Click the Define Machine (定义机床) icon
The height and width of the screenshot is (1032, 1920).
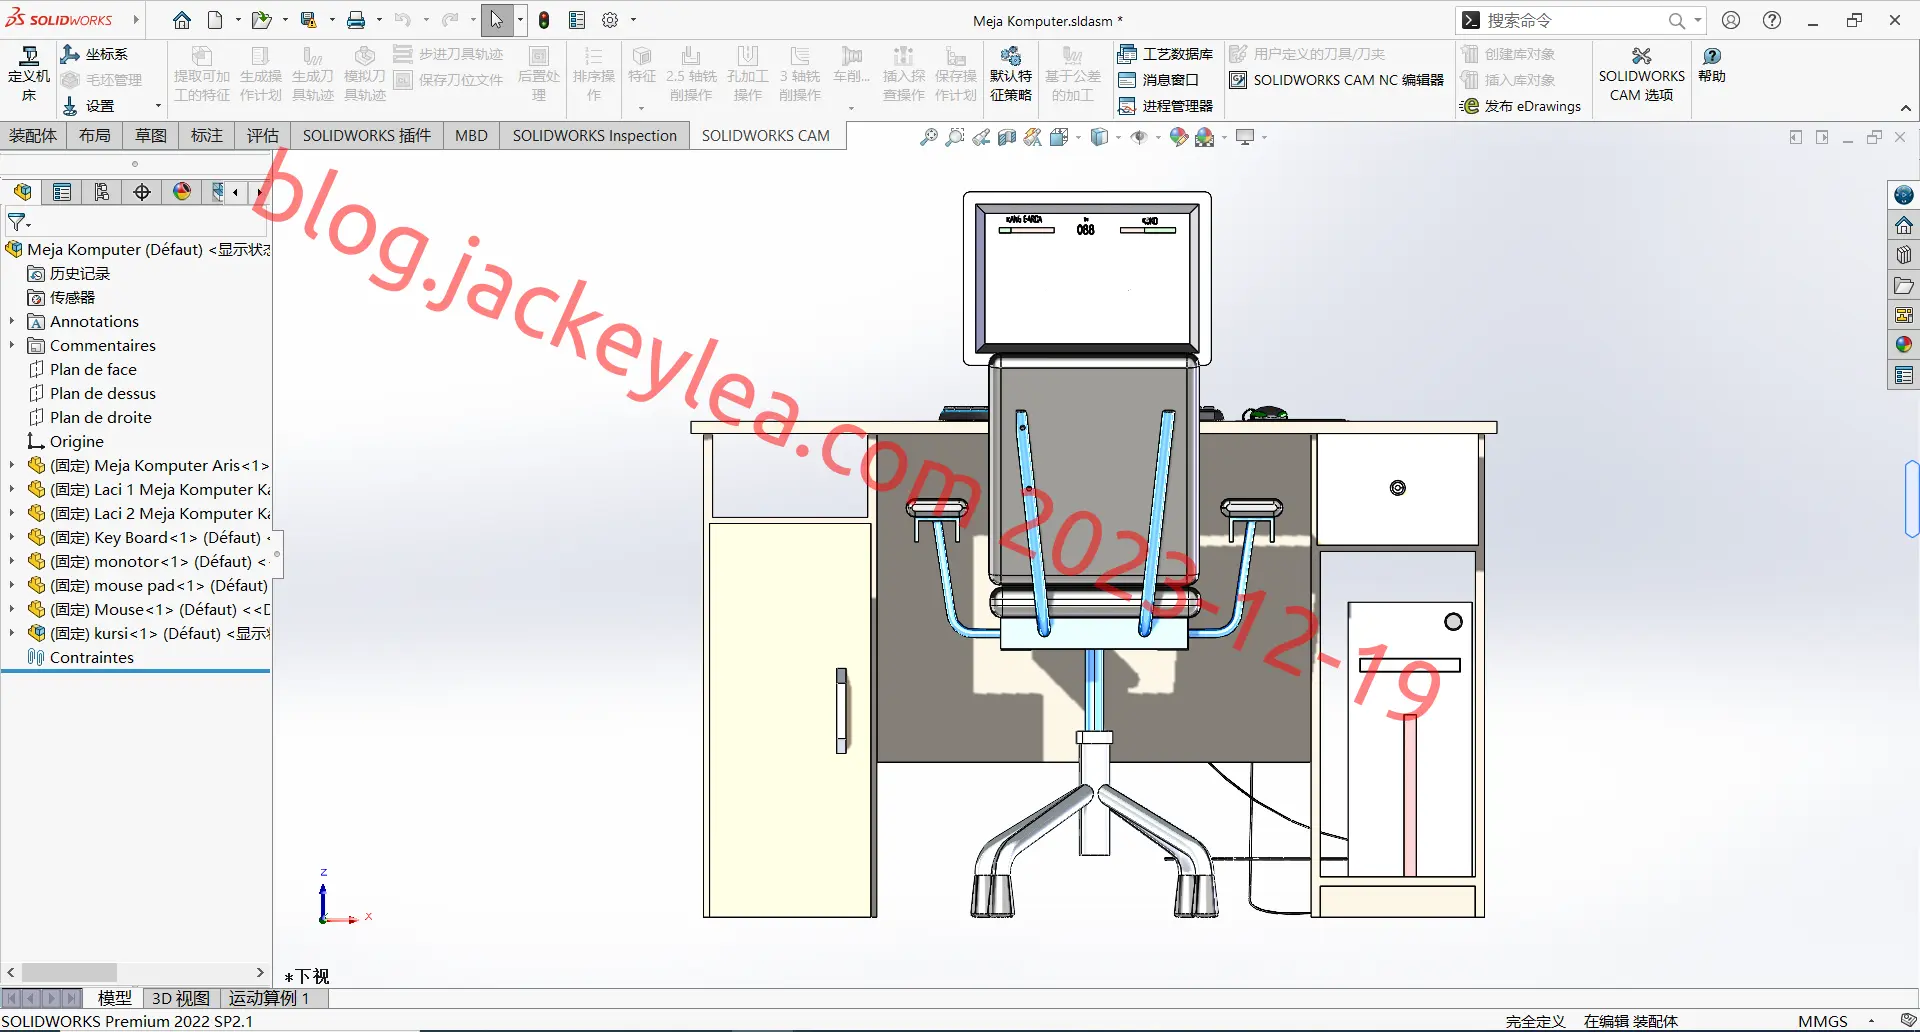tap(29, 75)
